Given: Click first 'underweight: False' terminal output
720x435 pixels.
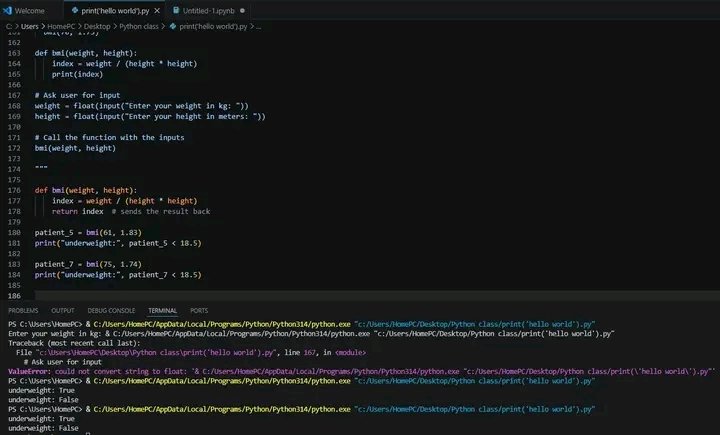Looking at the screenshot, I should 43,400.
